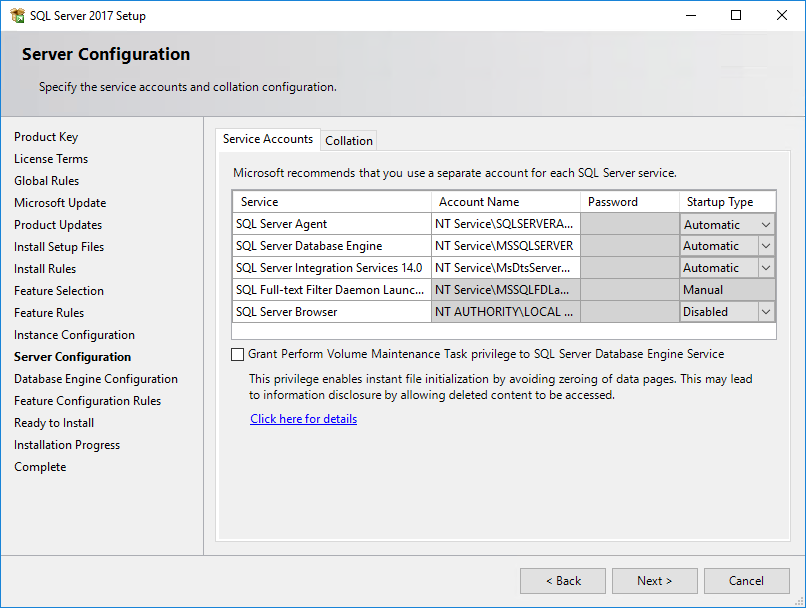Click Global Rules step in sidebar
This screenshot has width=806, height=608.
[x=46, y=181]
